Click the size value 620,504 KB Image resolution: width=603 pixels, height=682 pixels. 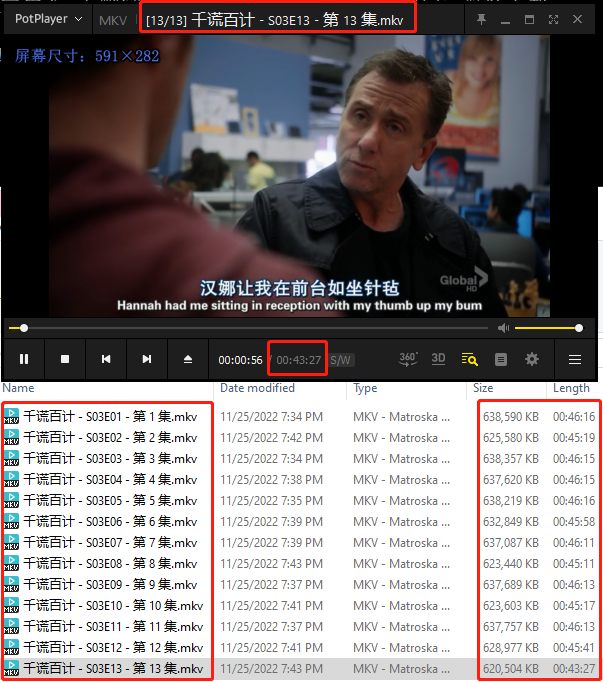point(511,669)
